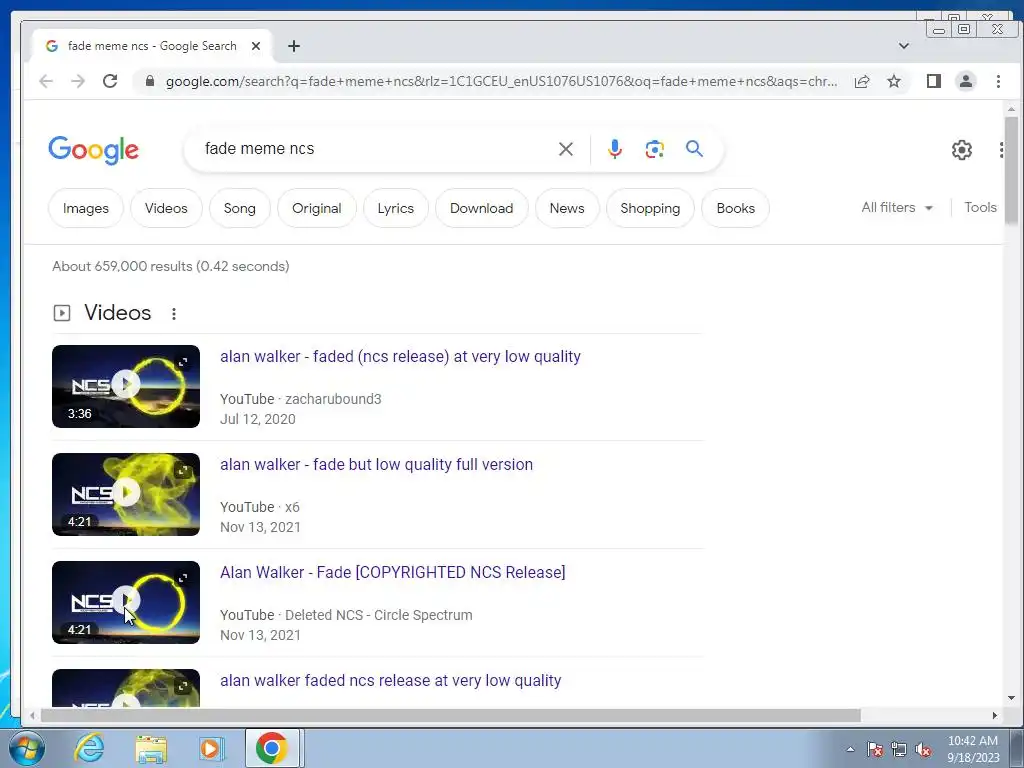The image size is (1024, 768).
Task: Click the address bar URL
Action: tap(501, 81)
